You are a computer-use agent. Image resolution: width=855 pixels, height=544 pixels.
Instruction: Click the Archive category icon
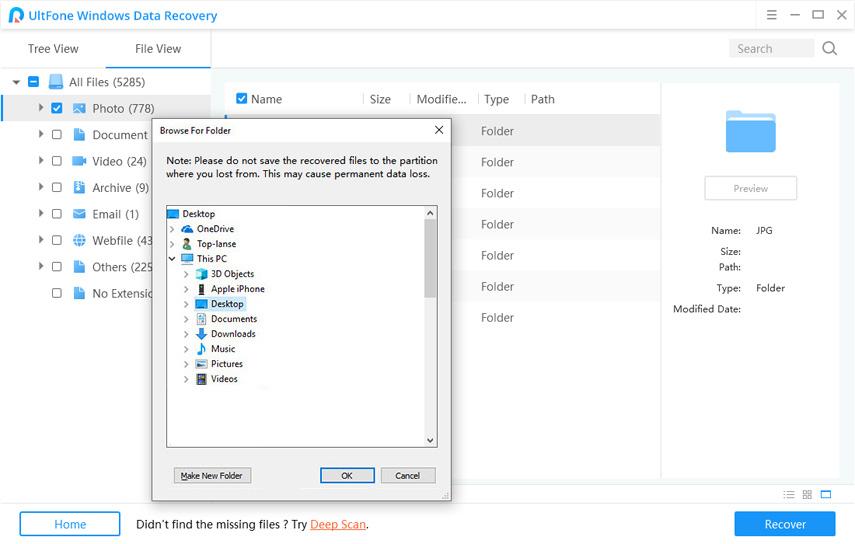(79, 188)
